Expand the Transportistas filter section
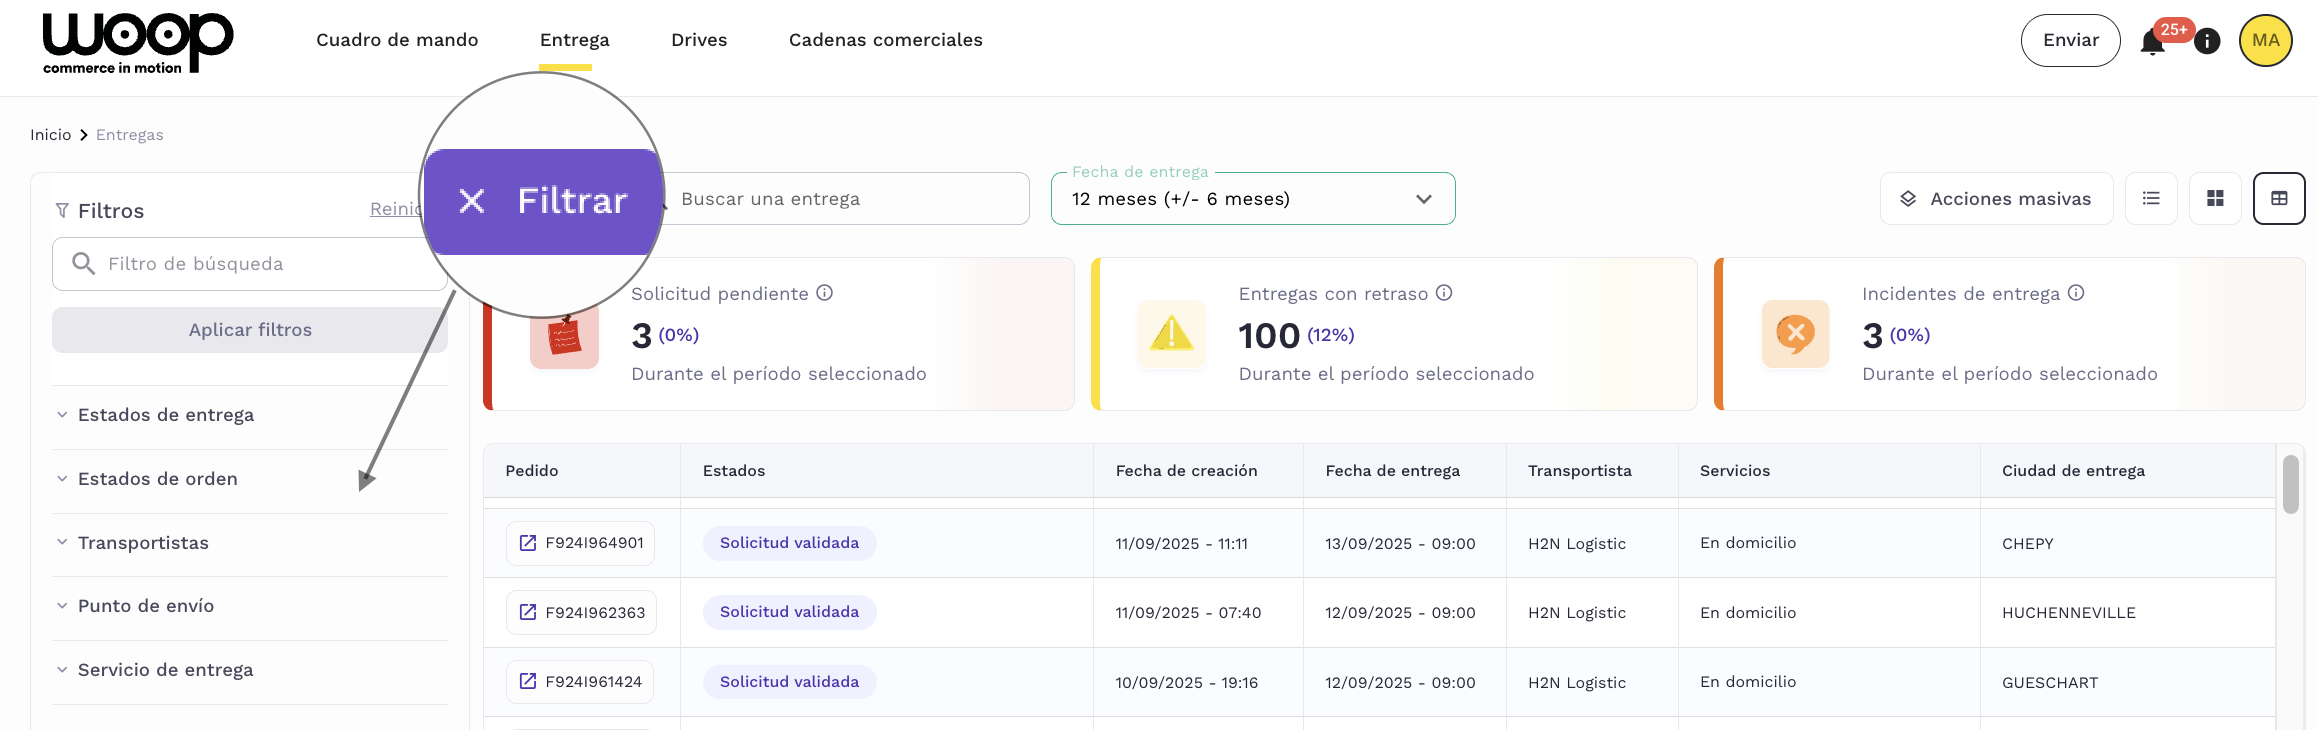The width and height of the screenshot is (2318, 730). pyautogui.click(x=143, y=543)
